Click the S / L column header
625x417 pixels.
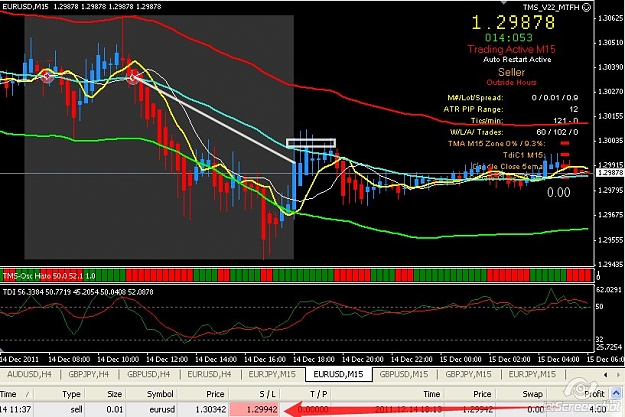(x=267, y=394)
